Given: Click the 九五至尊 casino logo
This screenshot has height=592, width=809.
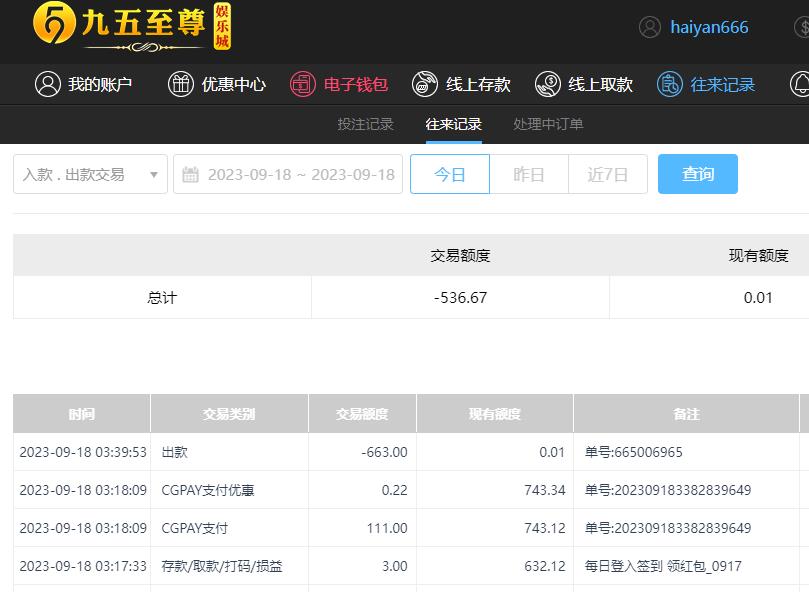Looking at the screenshot, I should pos(132,27).
